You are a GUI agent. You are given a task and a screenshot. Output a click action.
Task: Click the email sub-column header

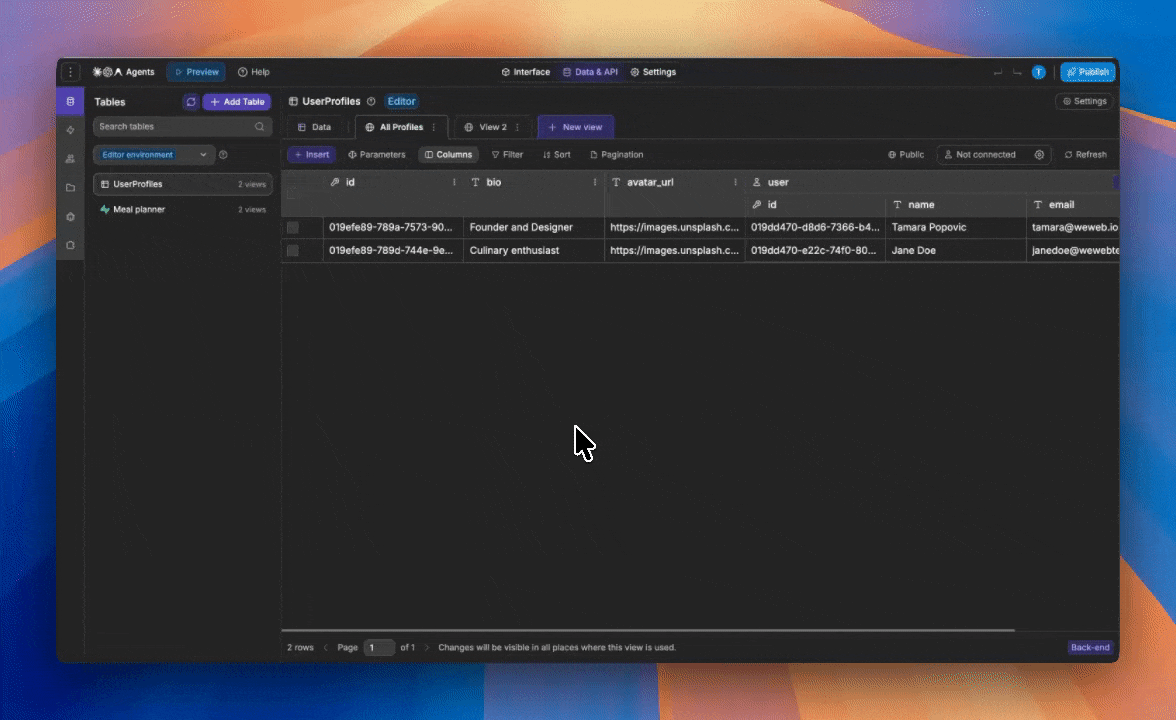coord(1073,205)
